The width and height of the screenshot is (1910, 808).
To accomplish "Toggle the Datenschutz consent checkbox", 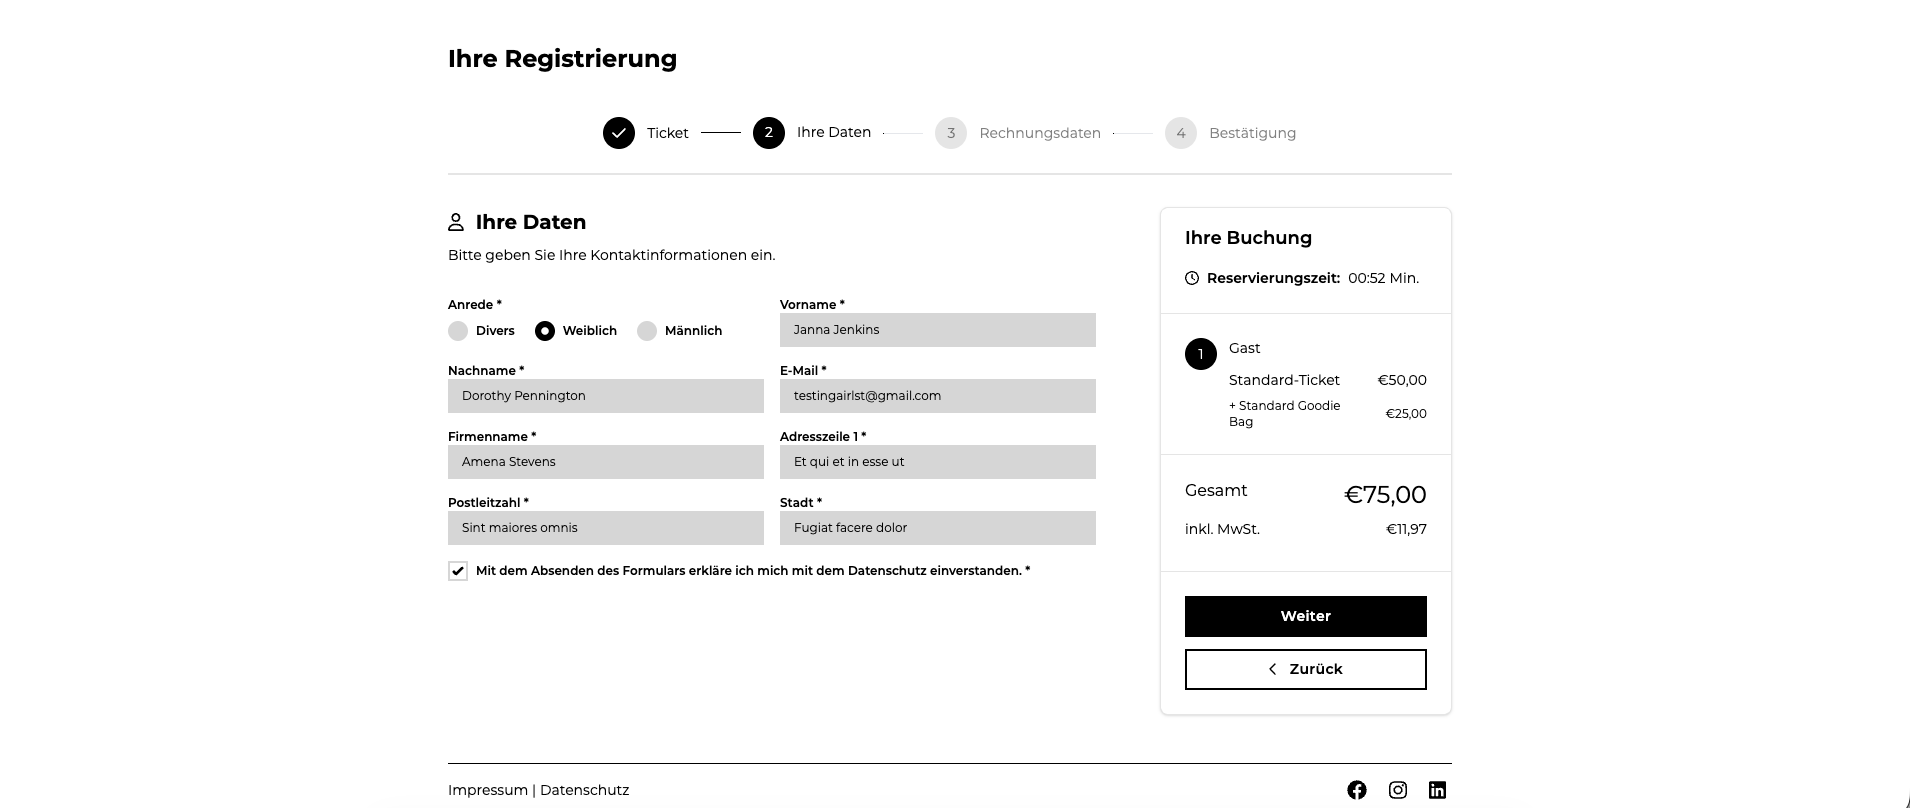I will click(458, 571).
